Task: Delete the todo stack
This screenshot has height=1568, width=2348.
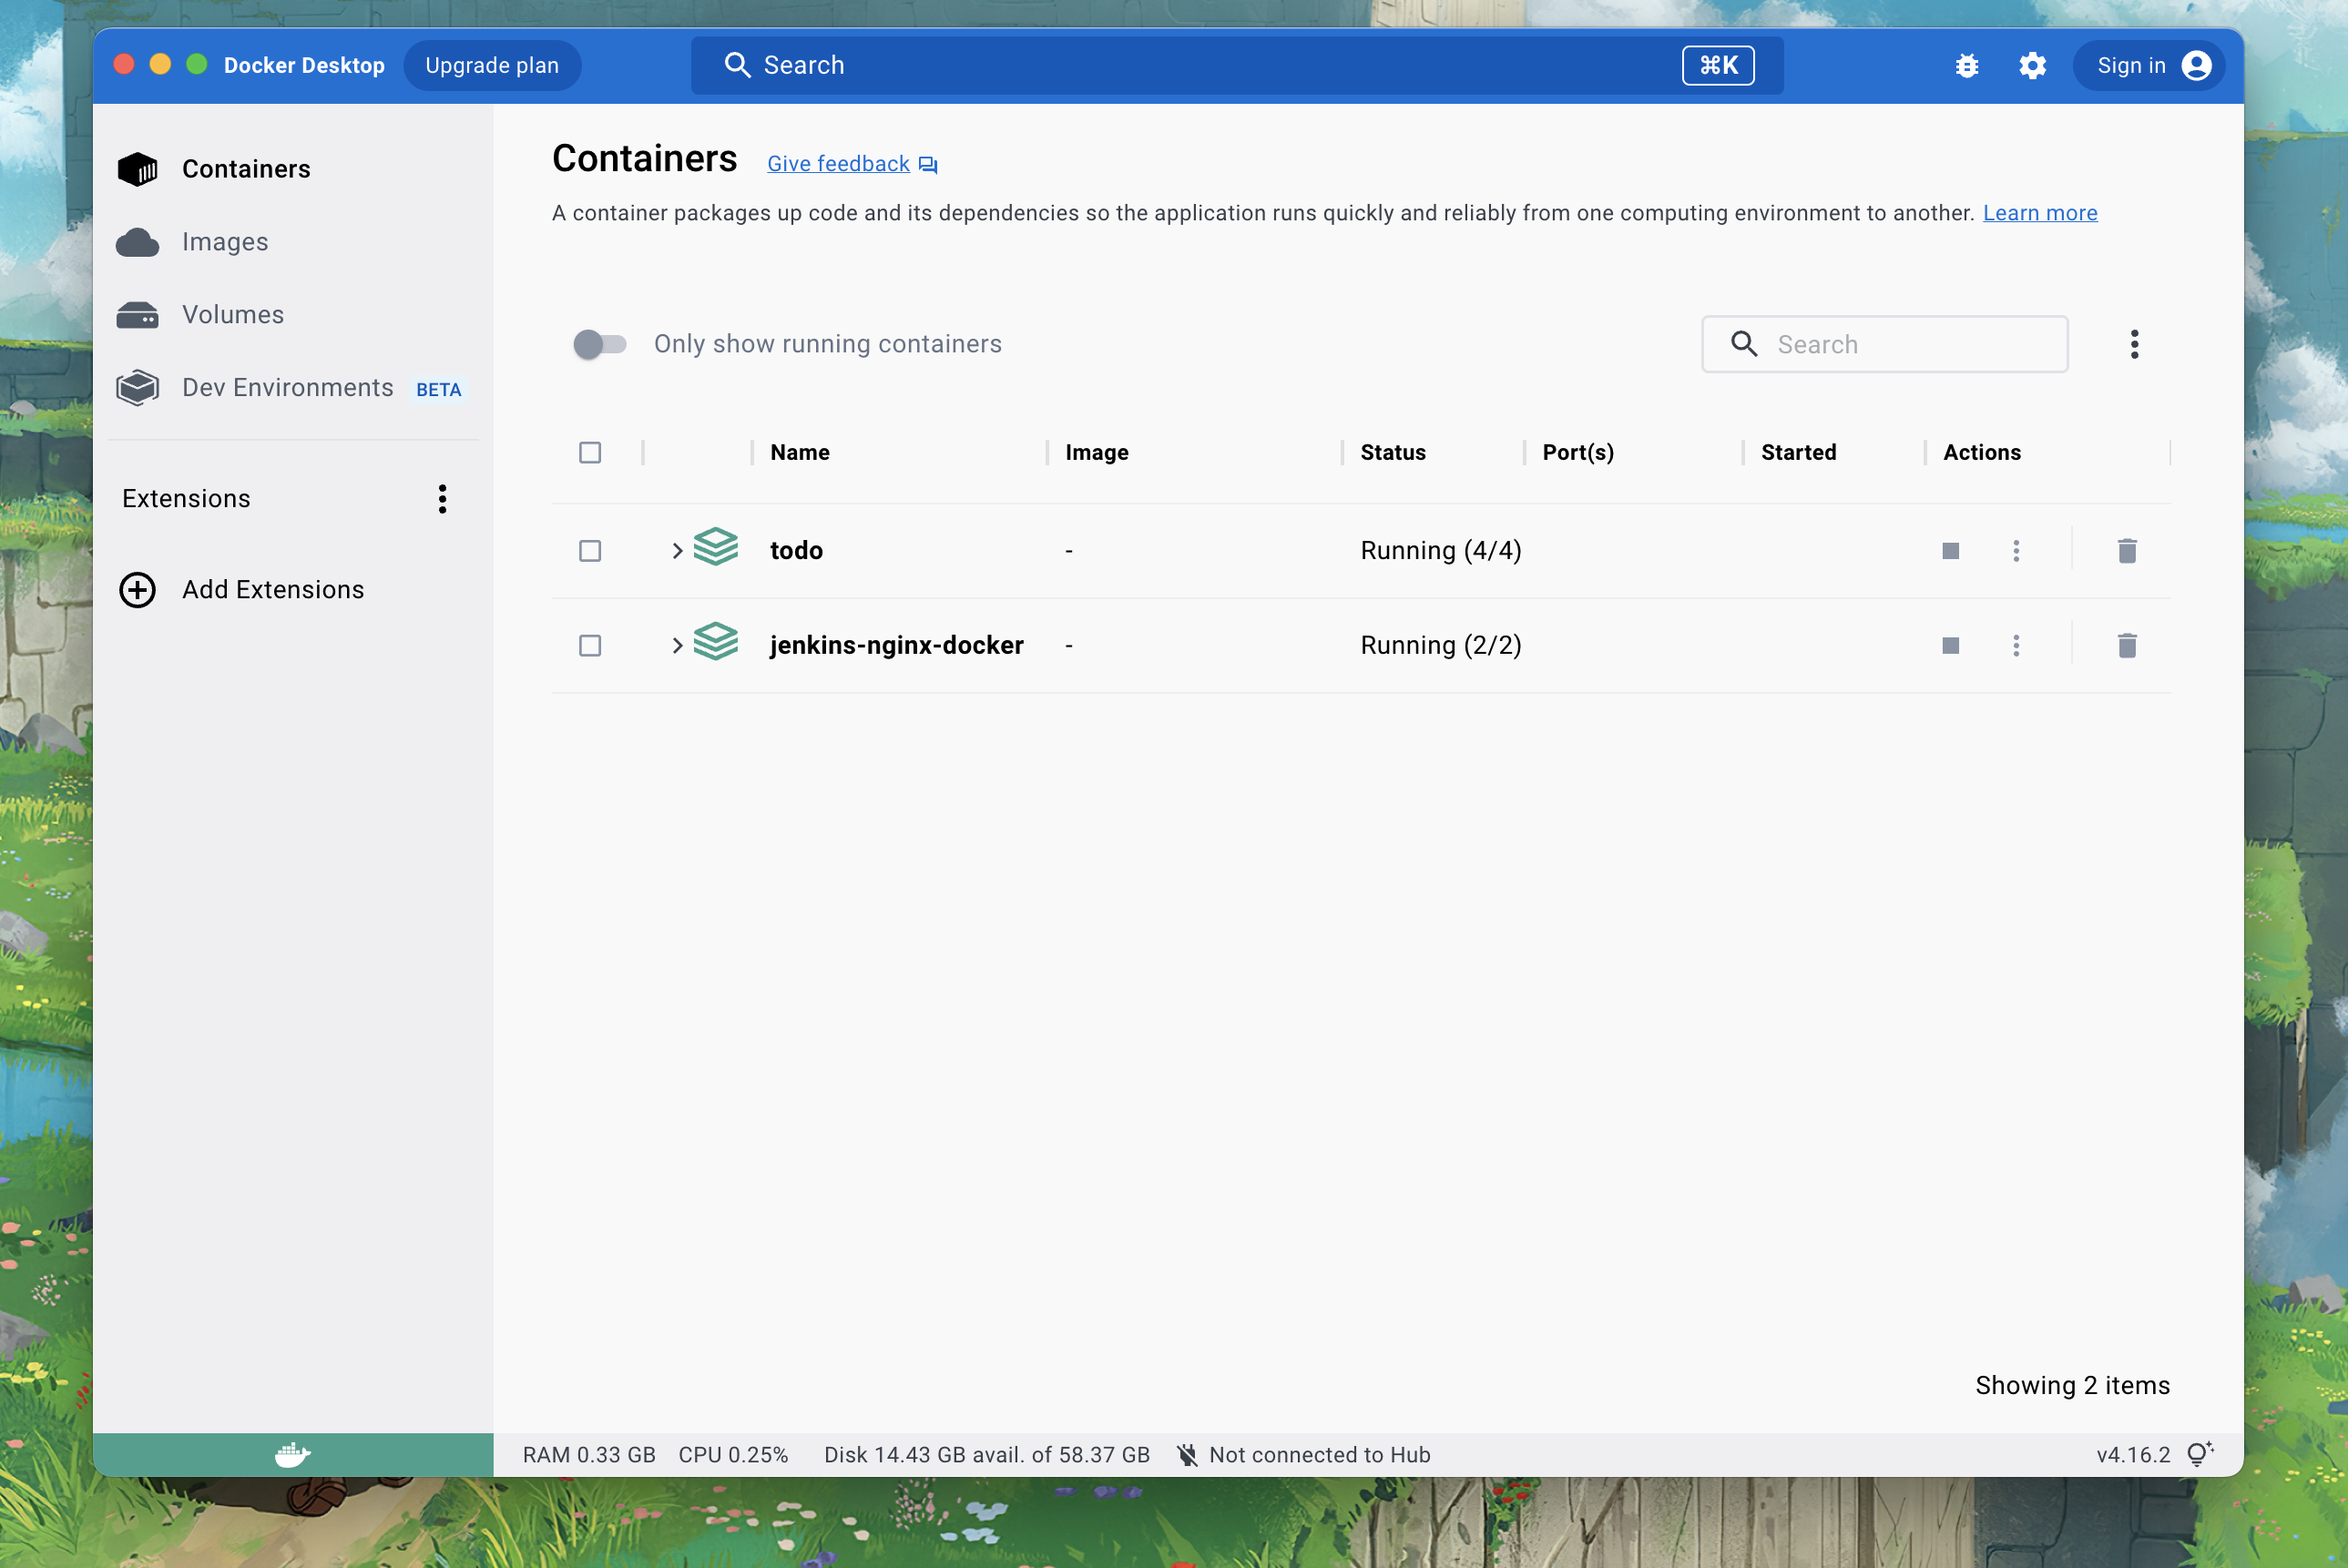Action: [x=2127, y=551]
